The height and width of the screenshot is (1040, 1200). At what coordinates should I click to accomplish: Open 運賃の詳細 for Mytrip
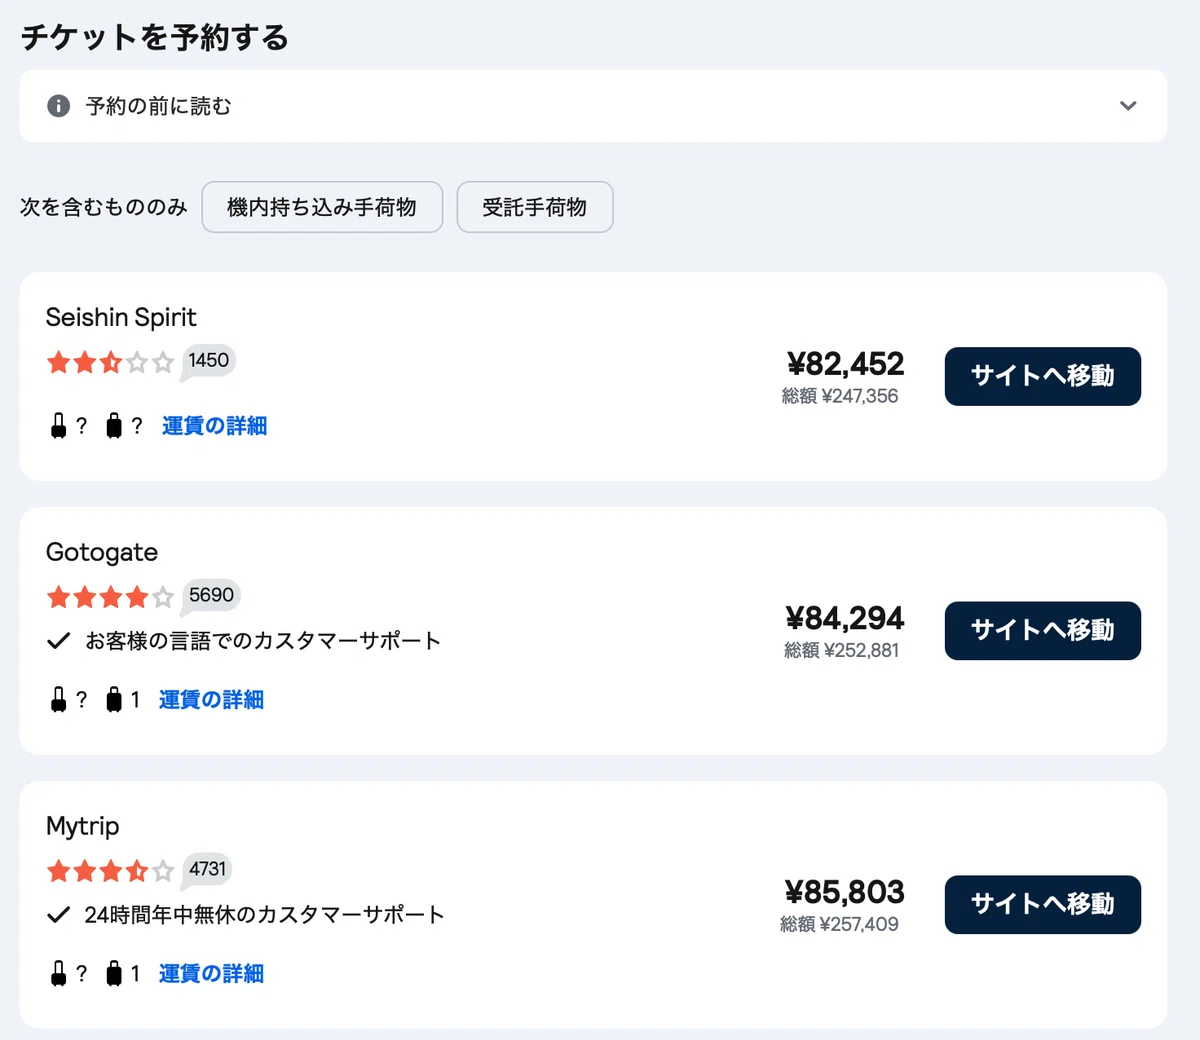211,974
